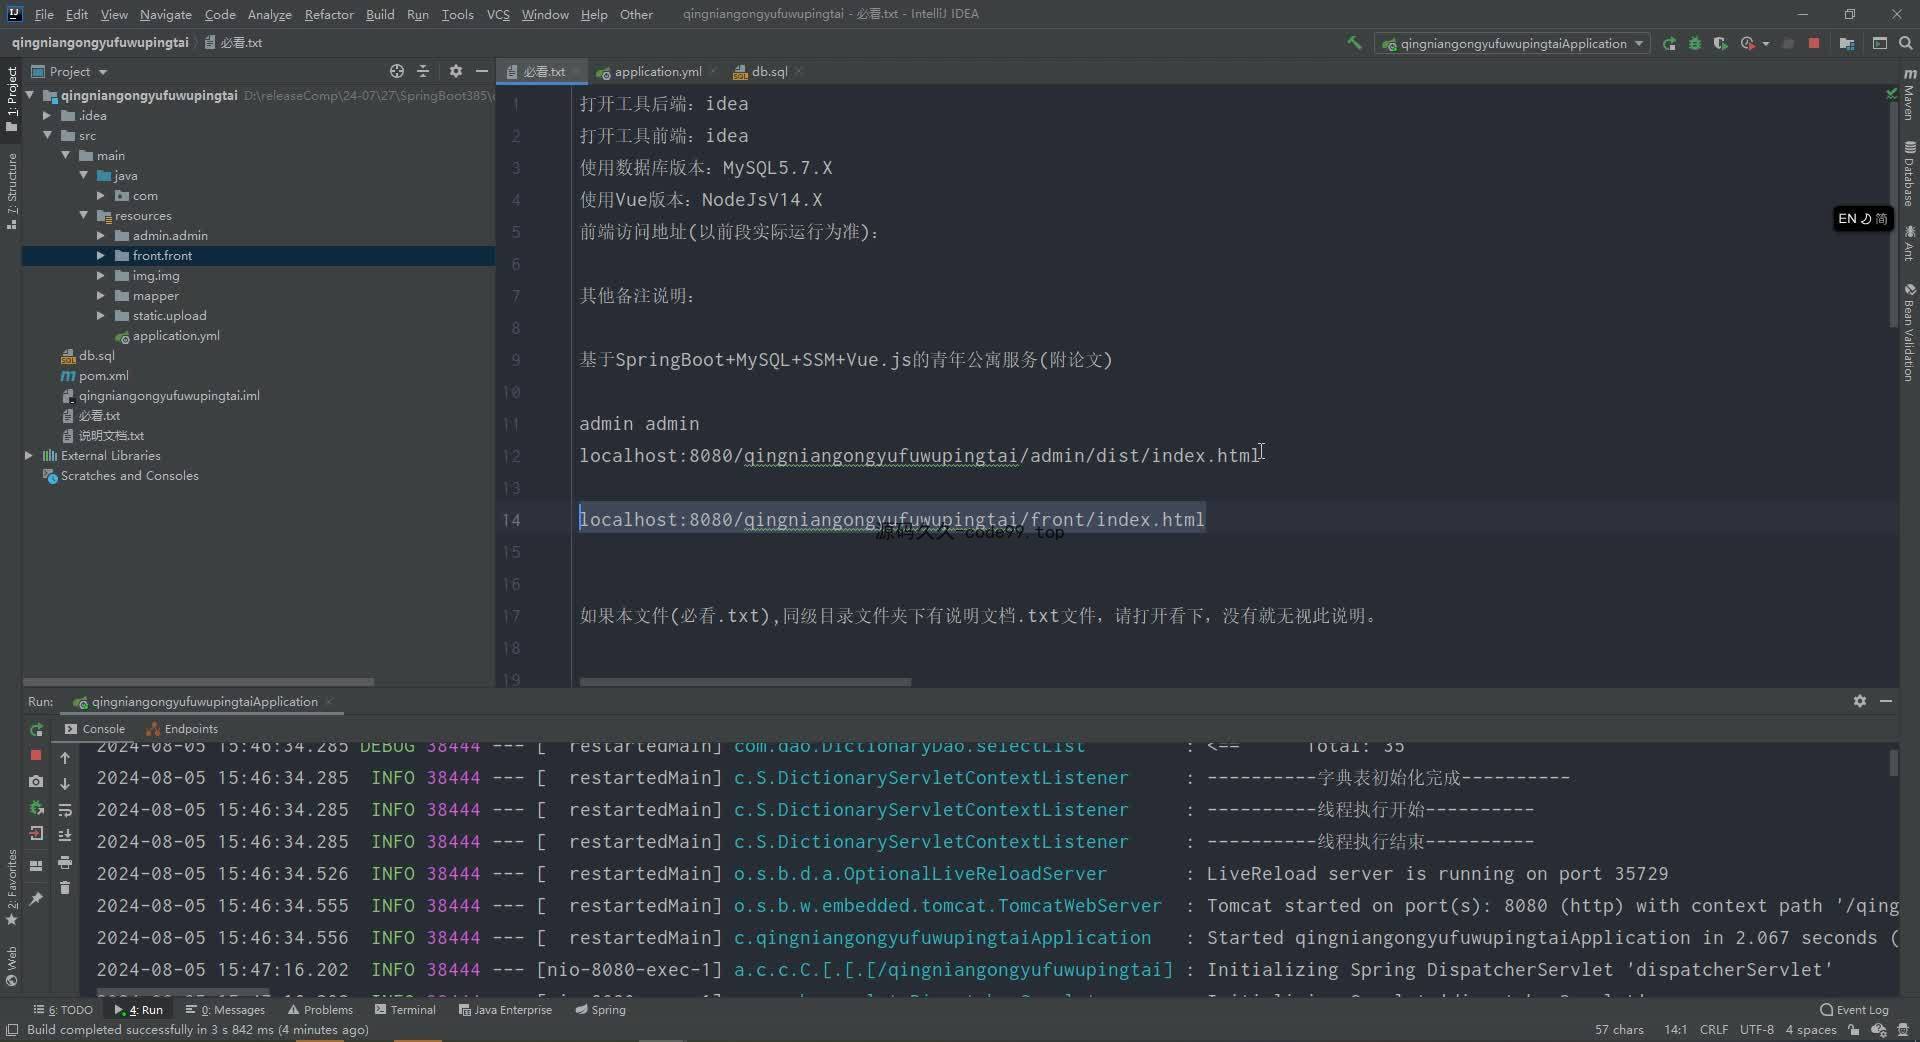
Task: Rerun the application from the top toolbar
Action: [1669, 43]
